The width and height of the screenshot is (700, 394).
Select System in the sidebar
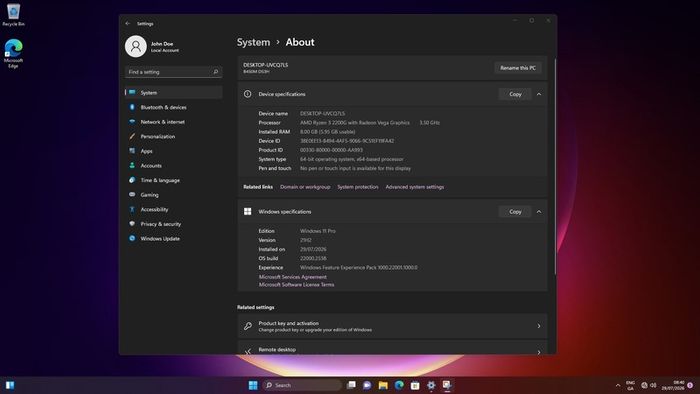coord(173,92)
